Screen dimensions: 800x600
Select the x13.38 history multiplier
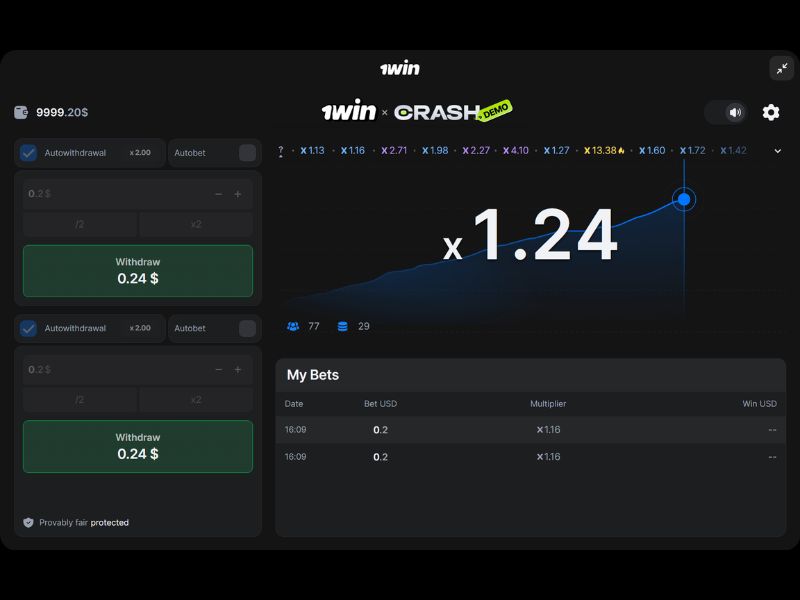coord(604,151)
